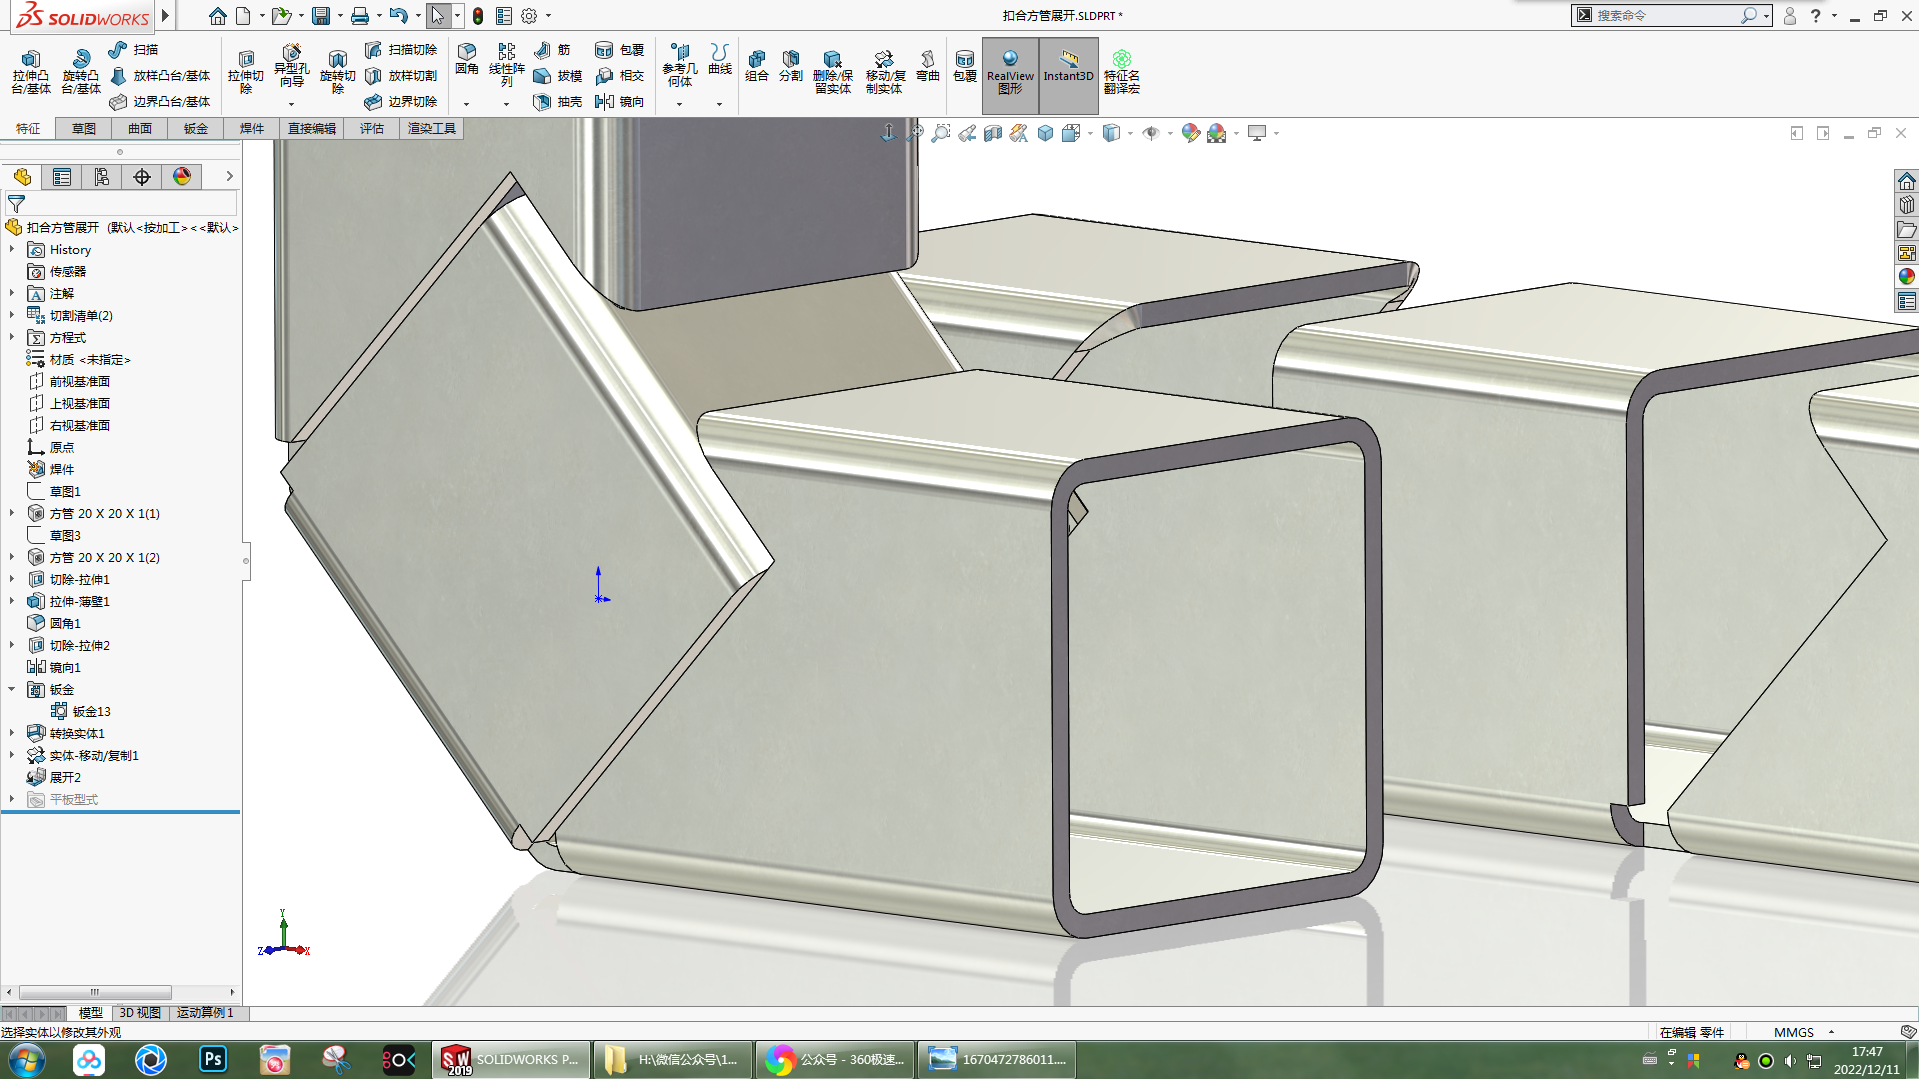
Task: Select 展开2 unfold feature
Action: click(65, 777)
